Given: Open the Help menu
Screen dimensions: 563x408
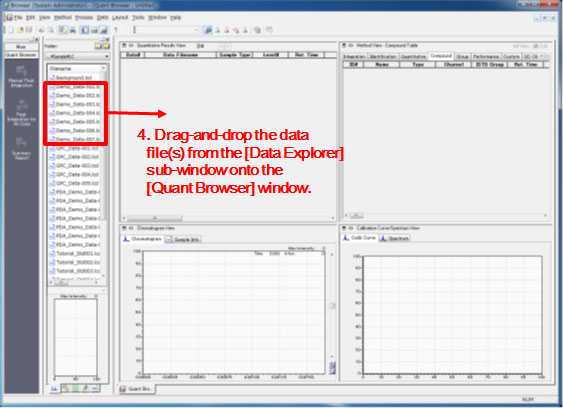Looking at the screenshot, I should click(175, 17).
